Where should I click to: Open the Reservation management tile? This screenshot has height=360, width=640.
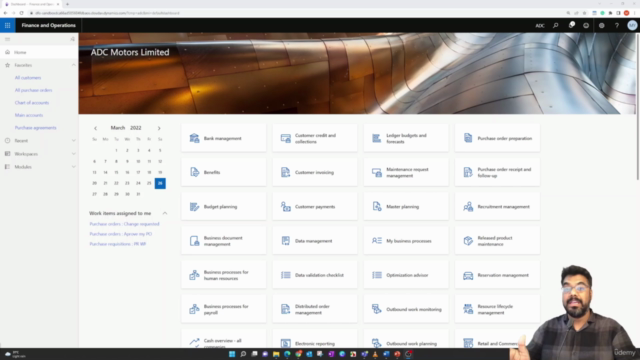[498, 275]
